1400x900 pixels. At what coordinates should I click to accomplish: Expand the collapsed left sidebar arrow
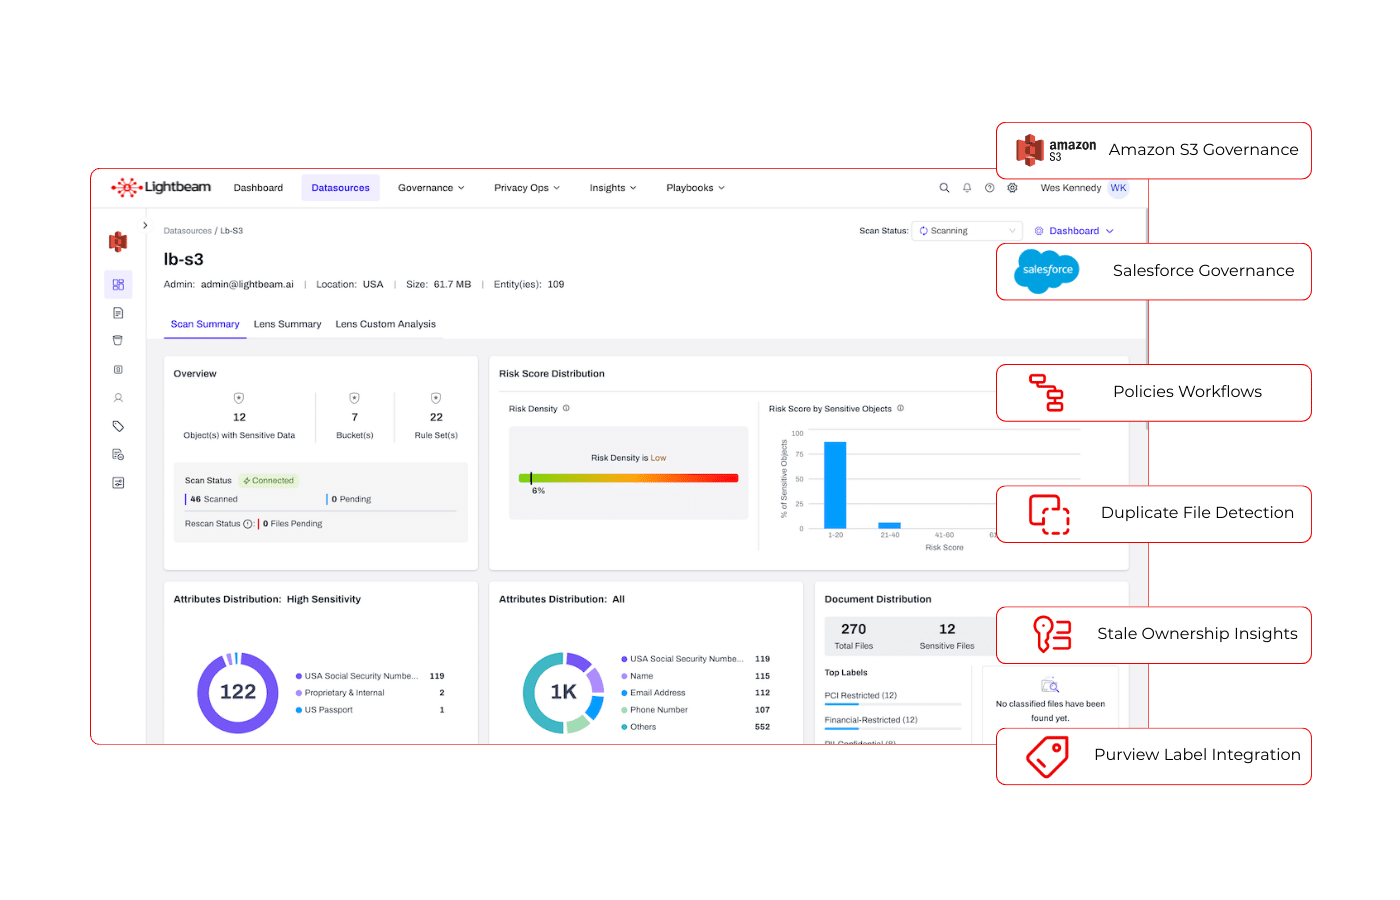(146, 226)
